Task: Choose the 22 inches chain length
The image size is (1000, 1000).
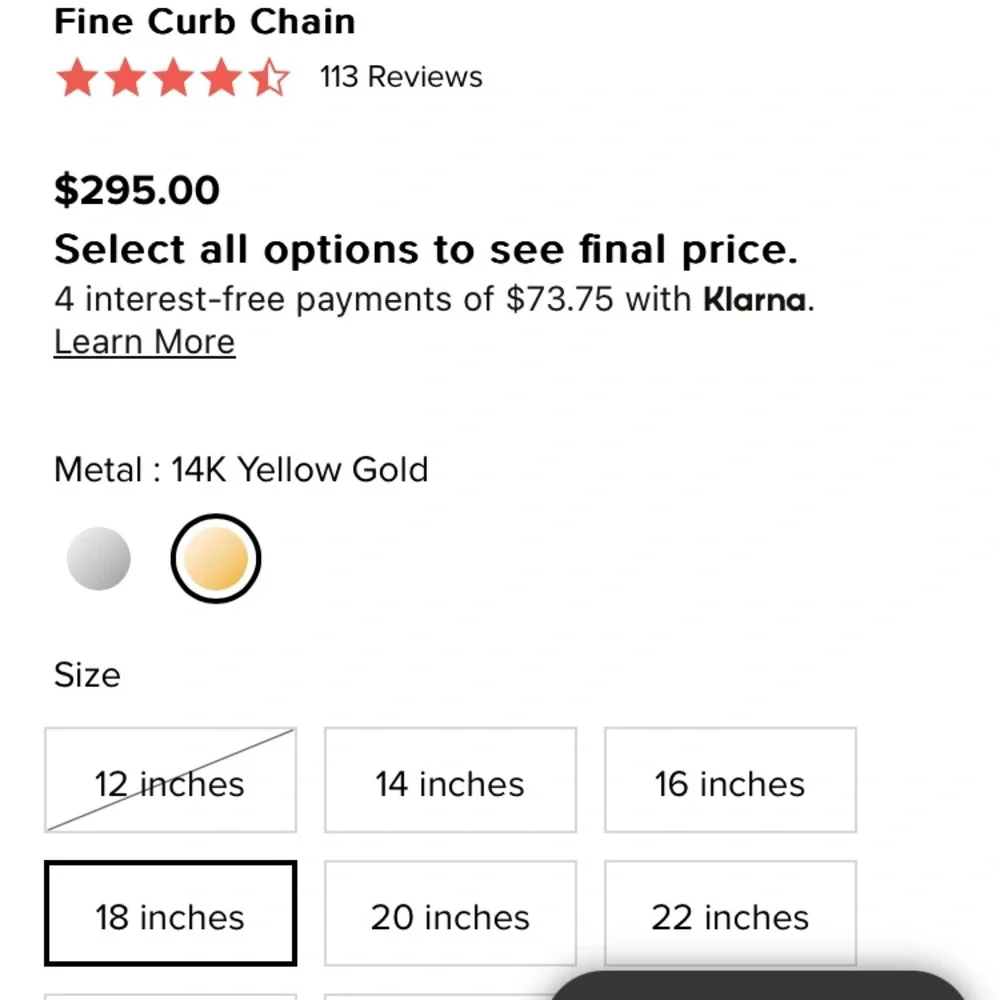Action: 730,915
